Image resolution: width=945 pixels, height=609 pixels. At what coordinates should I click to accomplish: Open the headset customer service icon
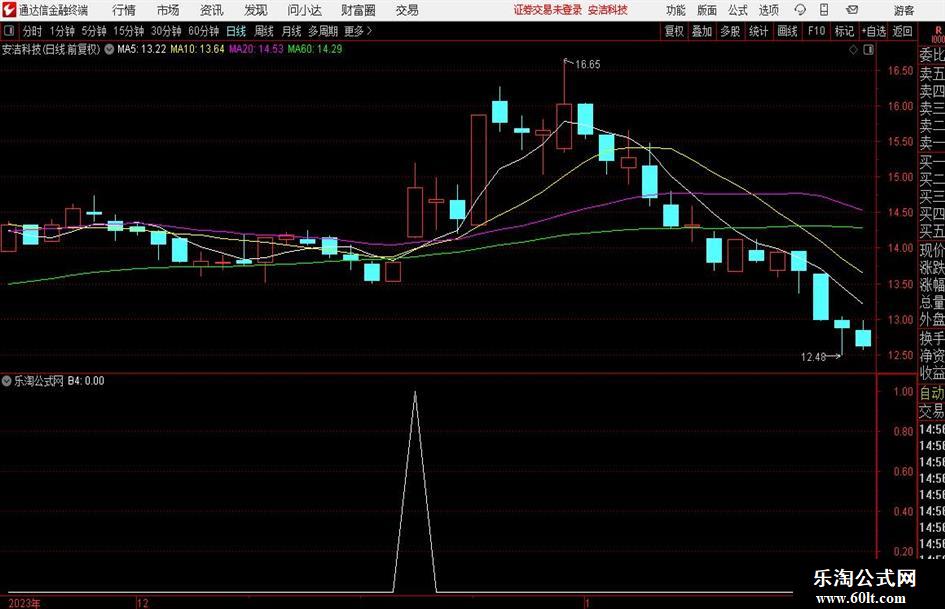(800, 10)
